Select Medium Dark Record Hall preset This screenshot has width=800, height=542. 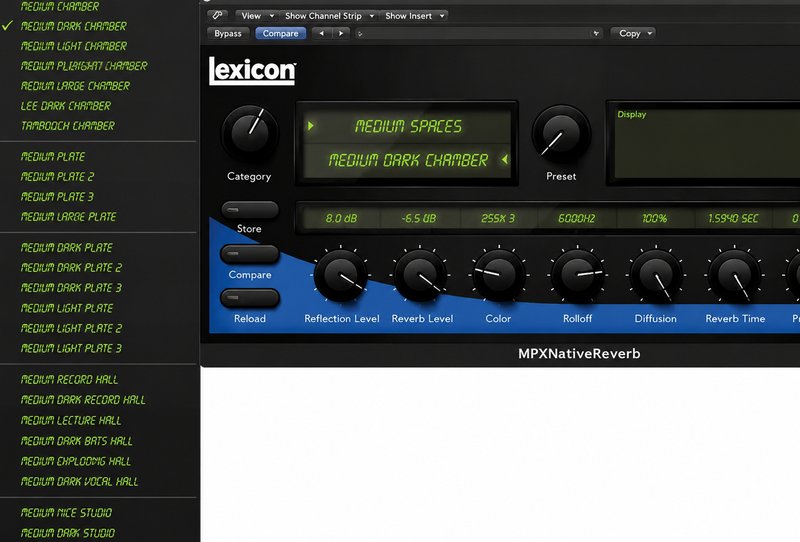(x=83, y=400)
